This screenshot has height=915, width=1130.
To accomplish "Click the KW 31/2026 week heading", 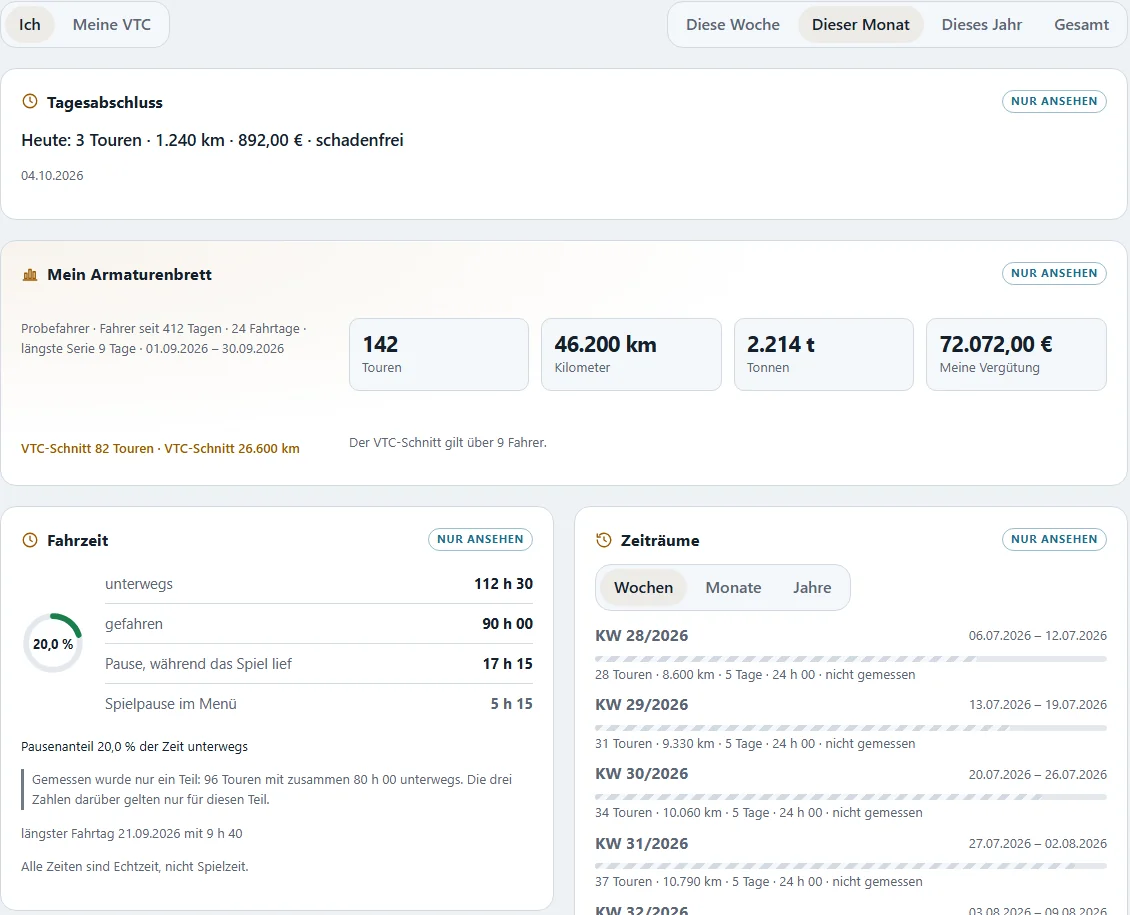I will point(641,844).
